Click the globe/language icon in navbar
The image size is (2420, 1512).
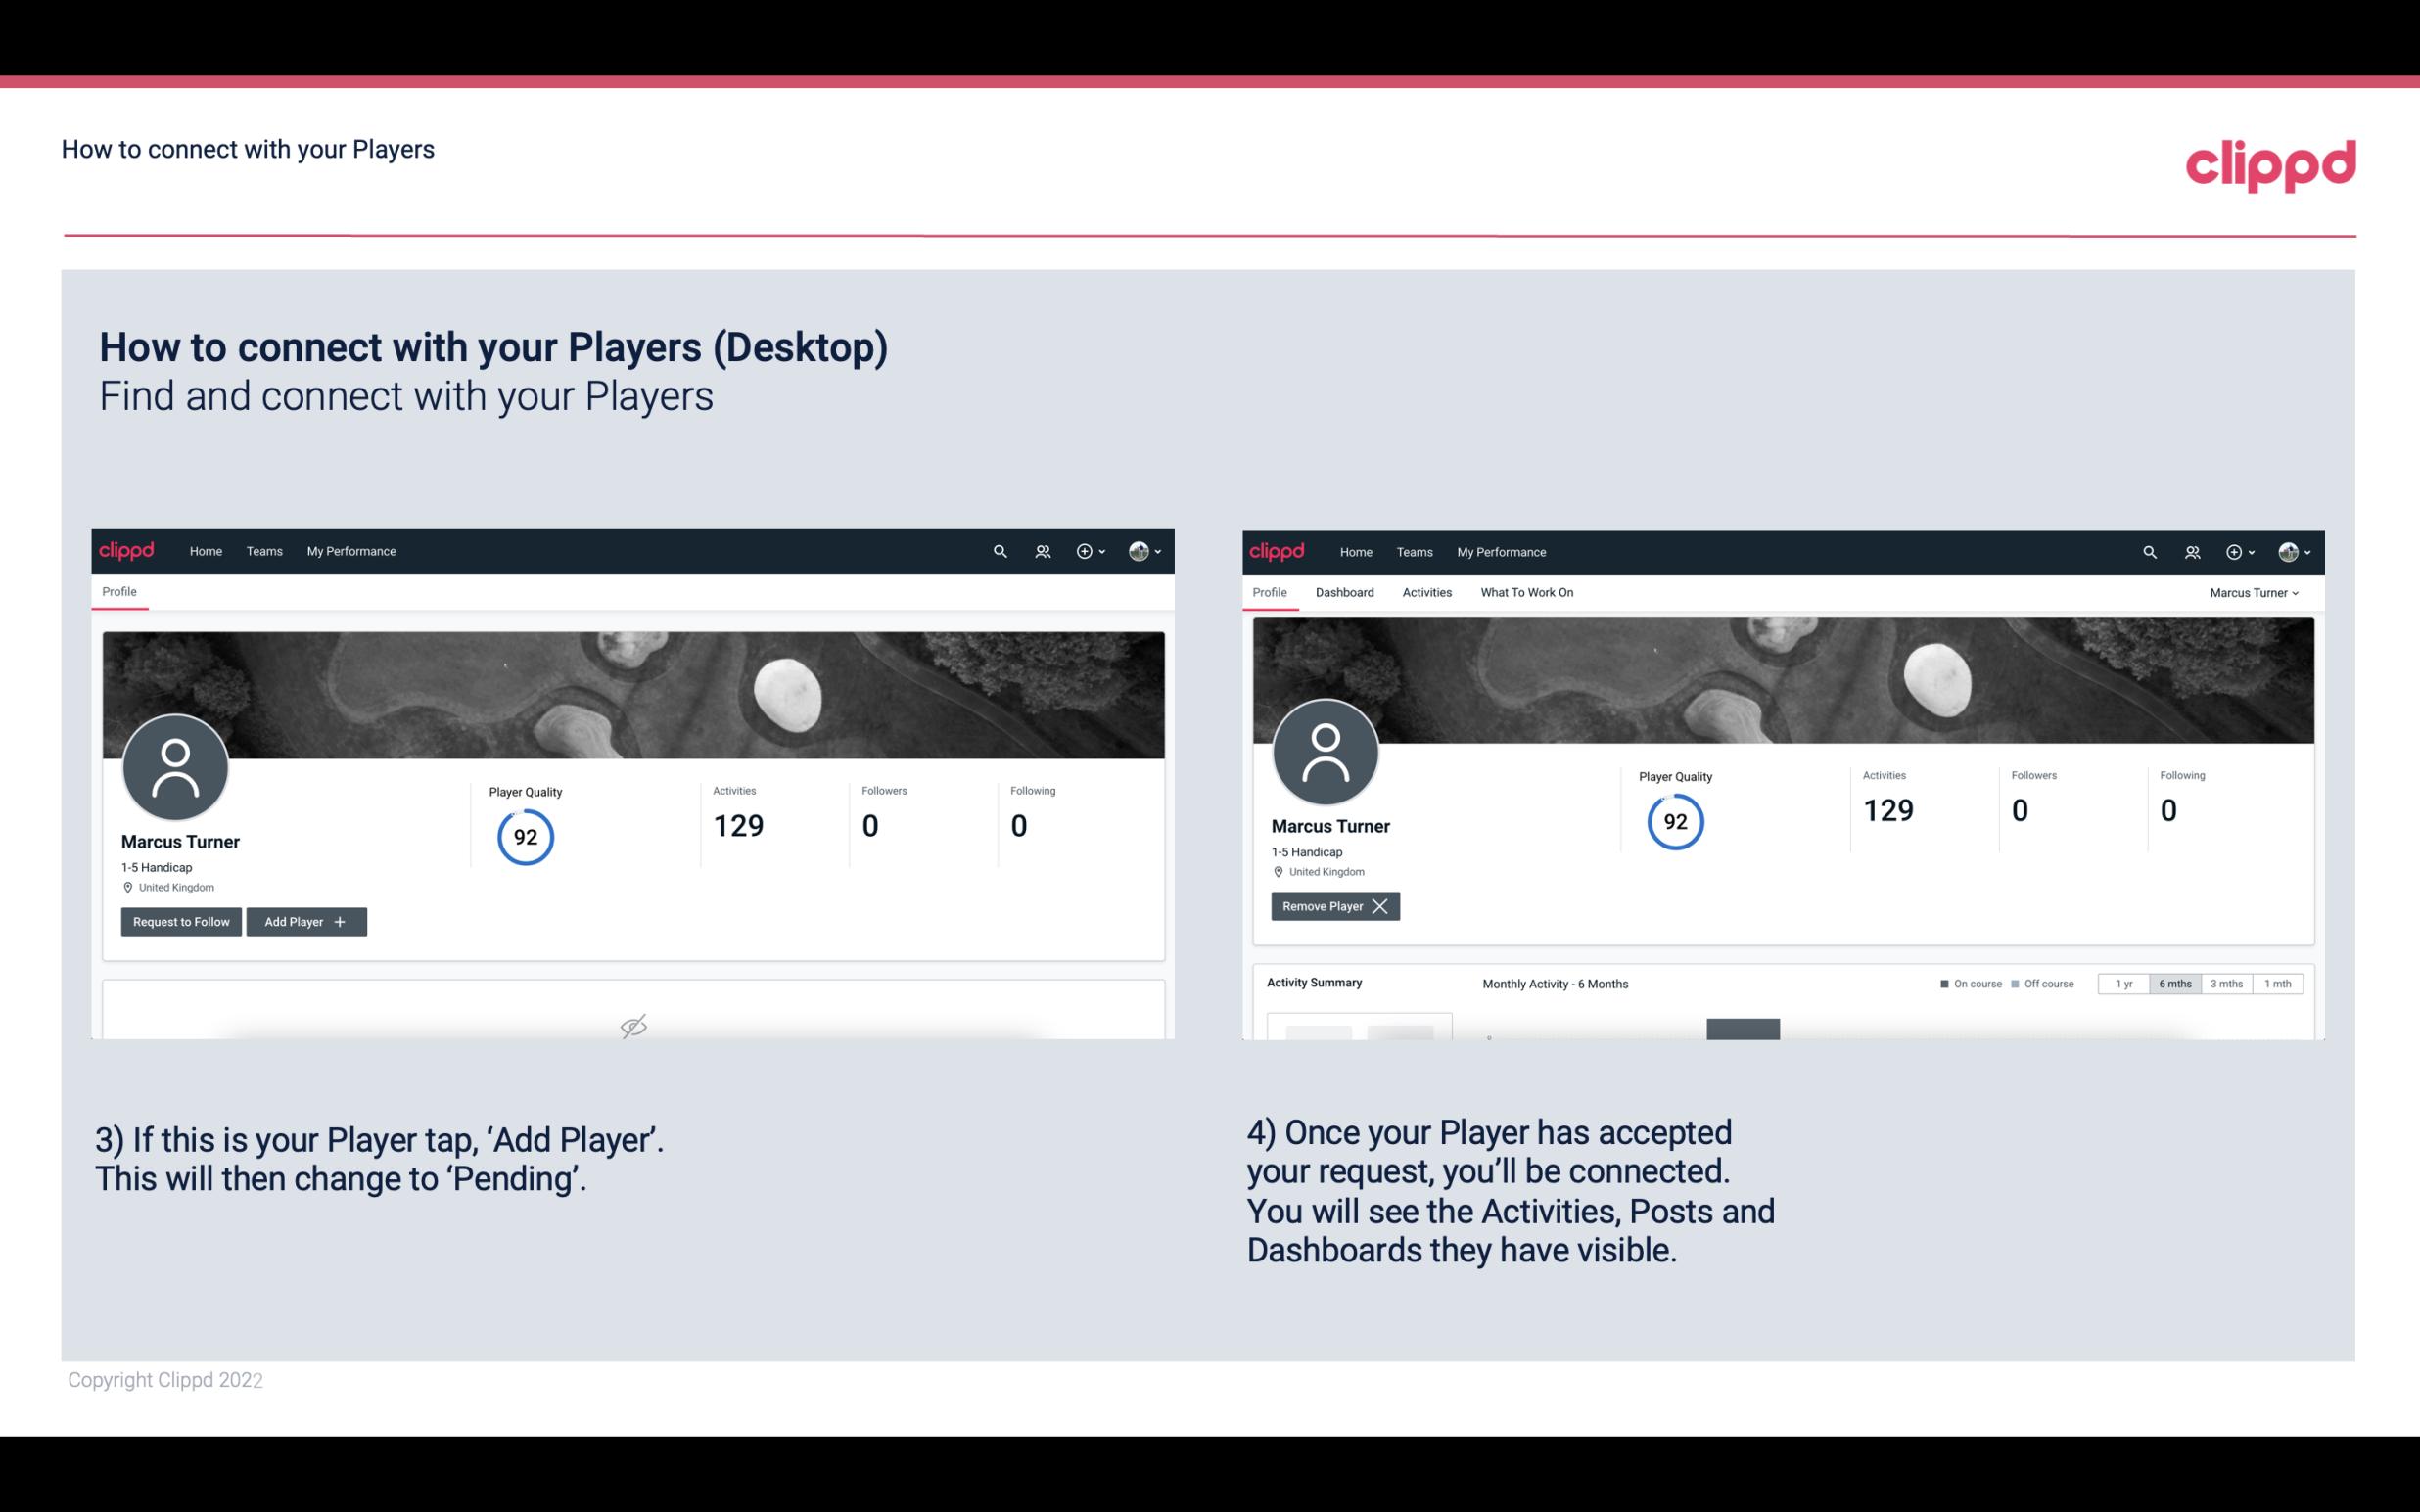[x=1136, y=550]
